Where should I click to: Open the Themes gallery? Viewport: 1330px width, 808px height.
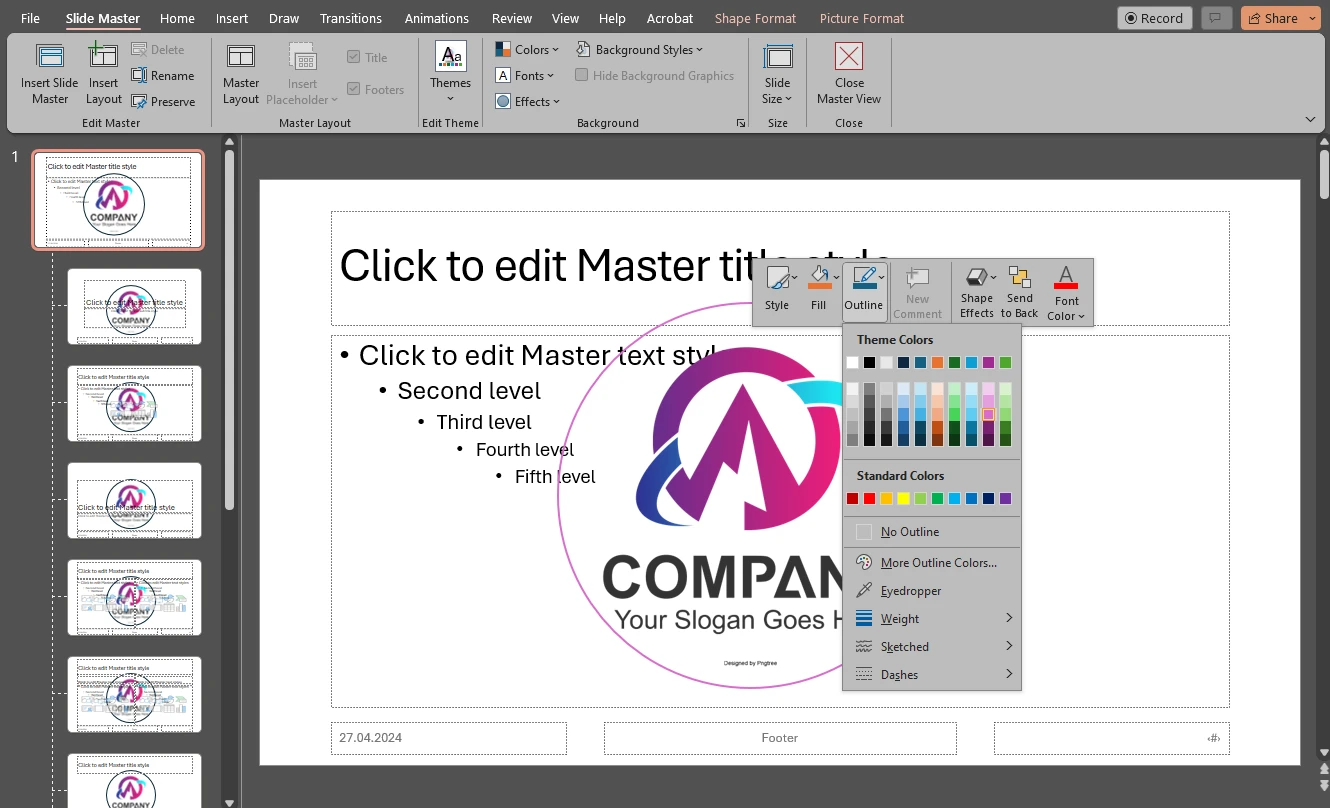(449, 72)
